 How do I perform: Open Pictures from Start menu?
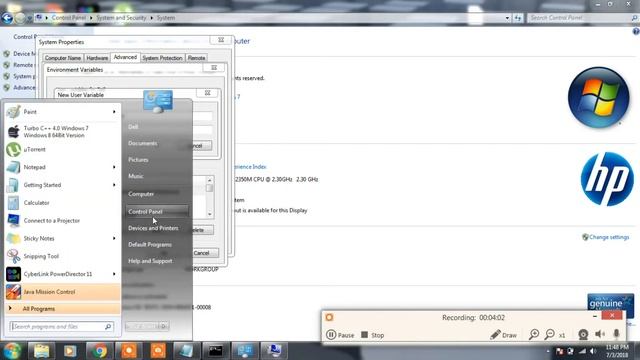point(138,160)
